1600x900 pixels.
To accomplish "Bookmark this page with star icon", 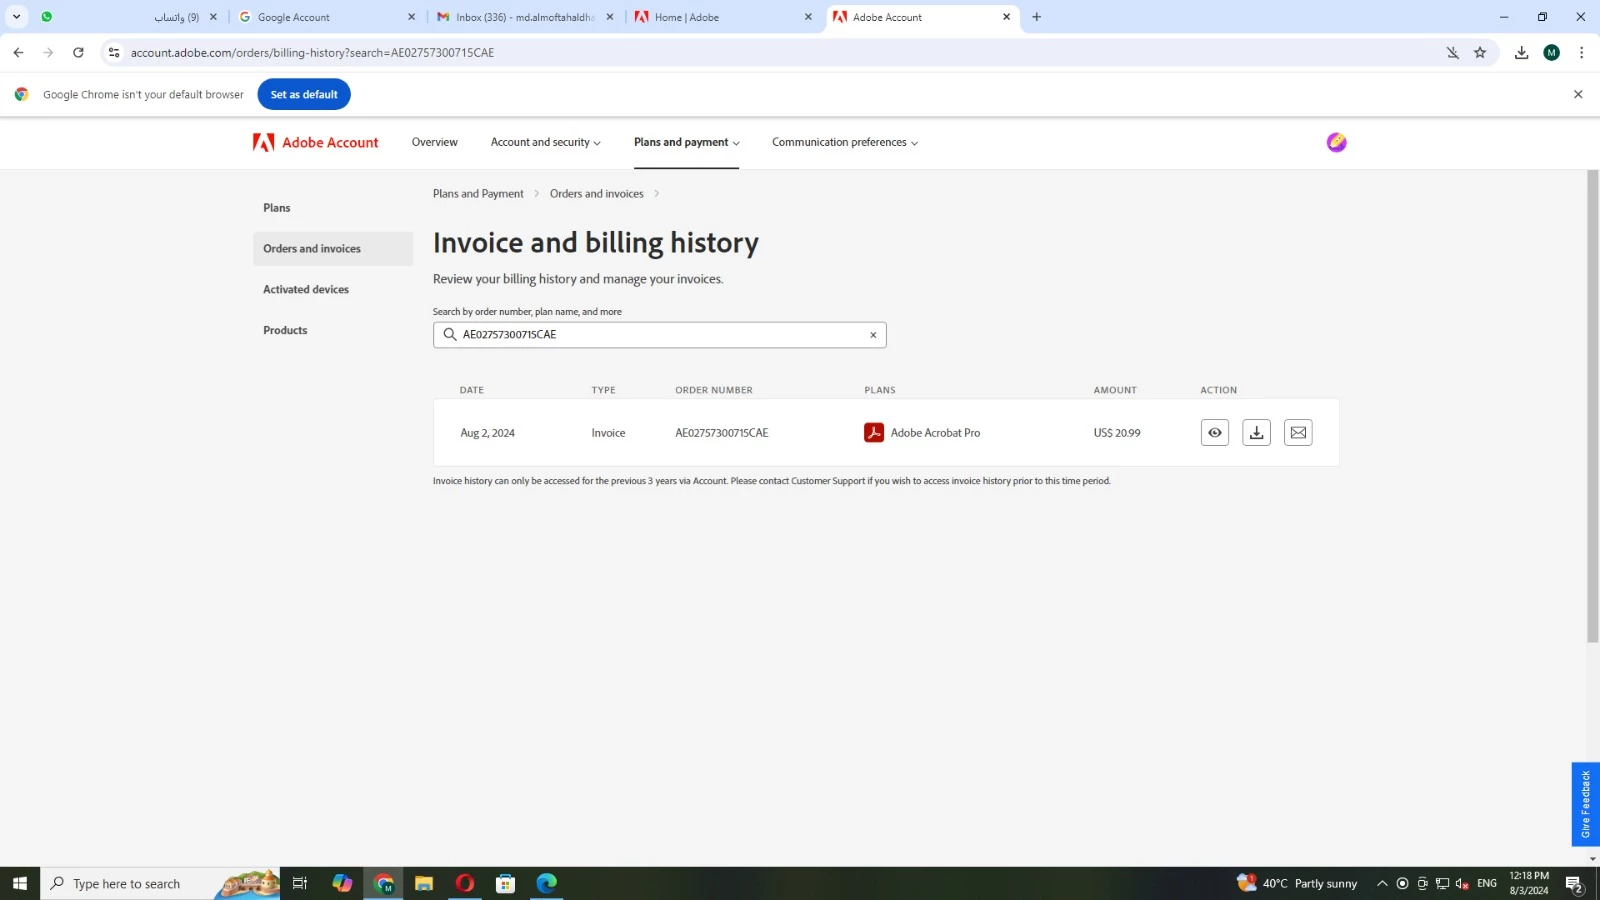I will tap(1480, 53).
